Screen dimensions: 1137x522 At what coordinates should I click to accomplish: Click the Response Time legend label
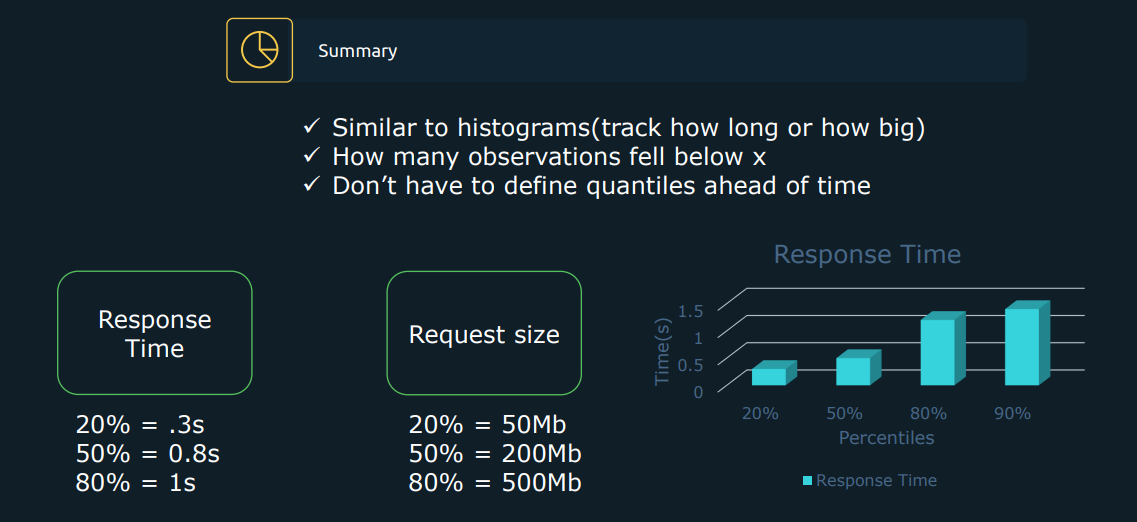coord(876,481)
